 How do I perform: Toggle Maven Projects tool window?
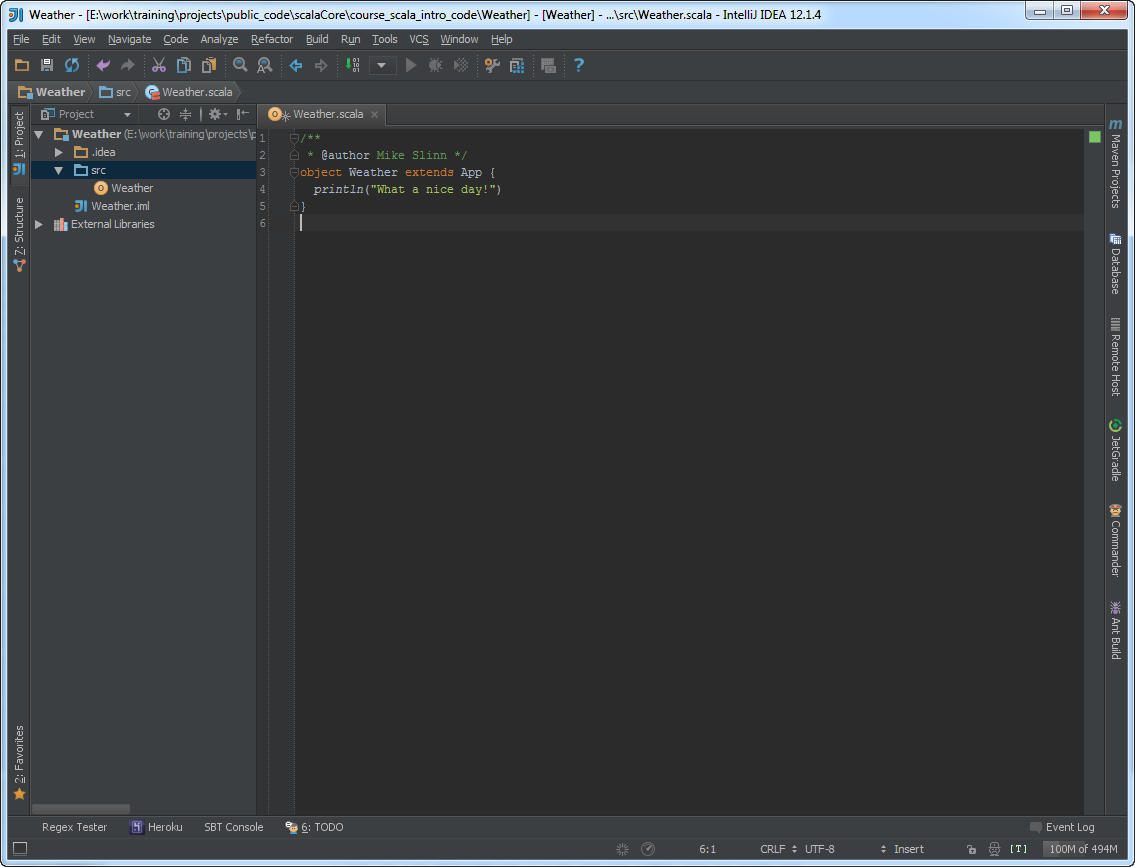click(1115, 164)
